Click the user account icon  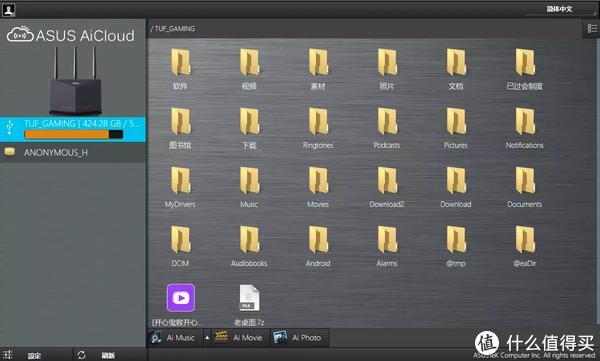(8, 10)
